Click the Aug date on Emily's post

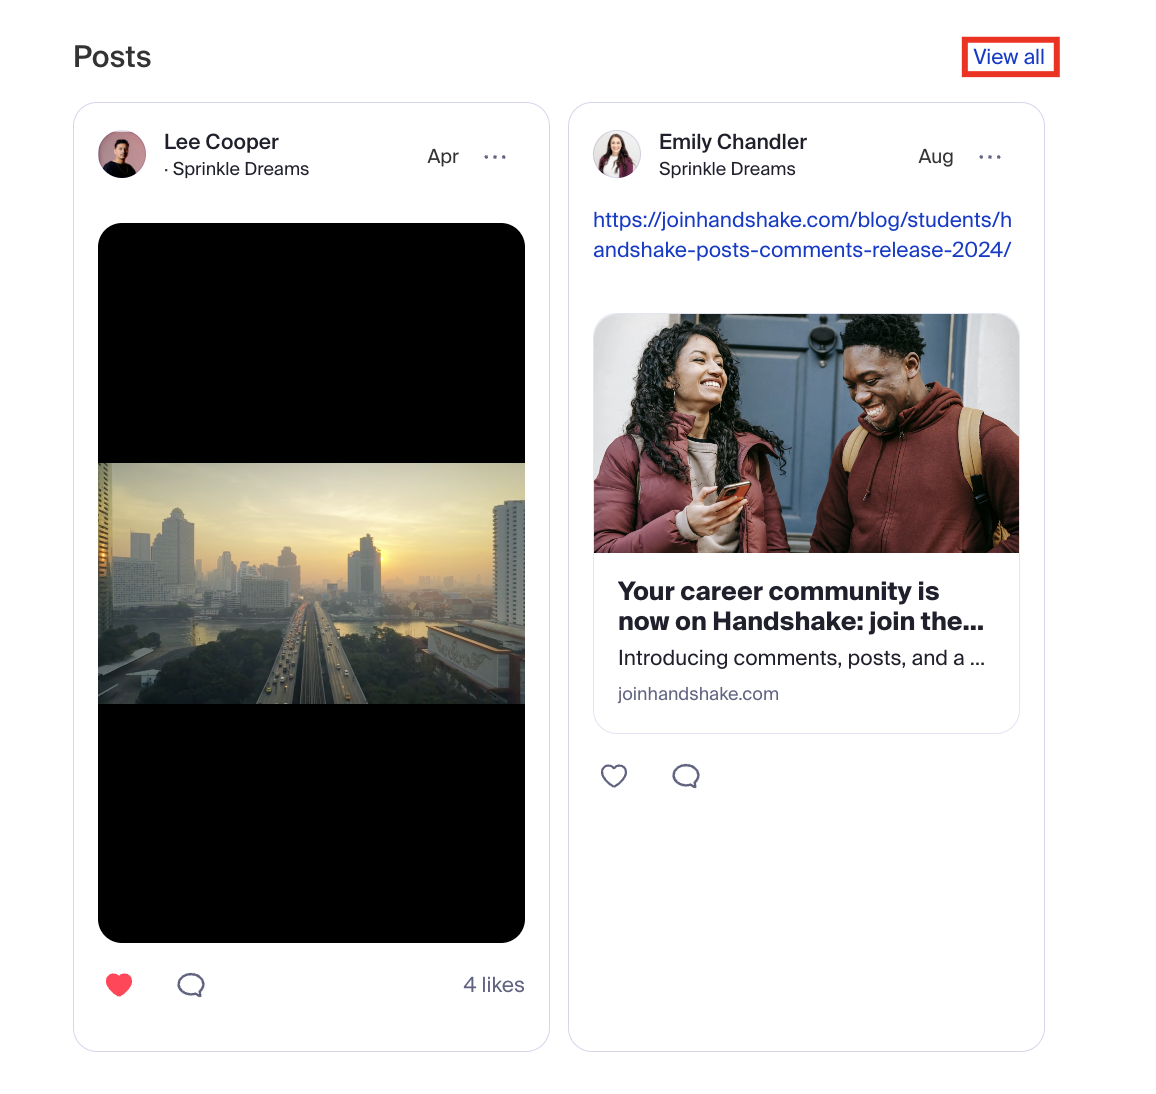(935, 156)
